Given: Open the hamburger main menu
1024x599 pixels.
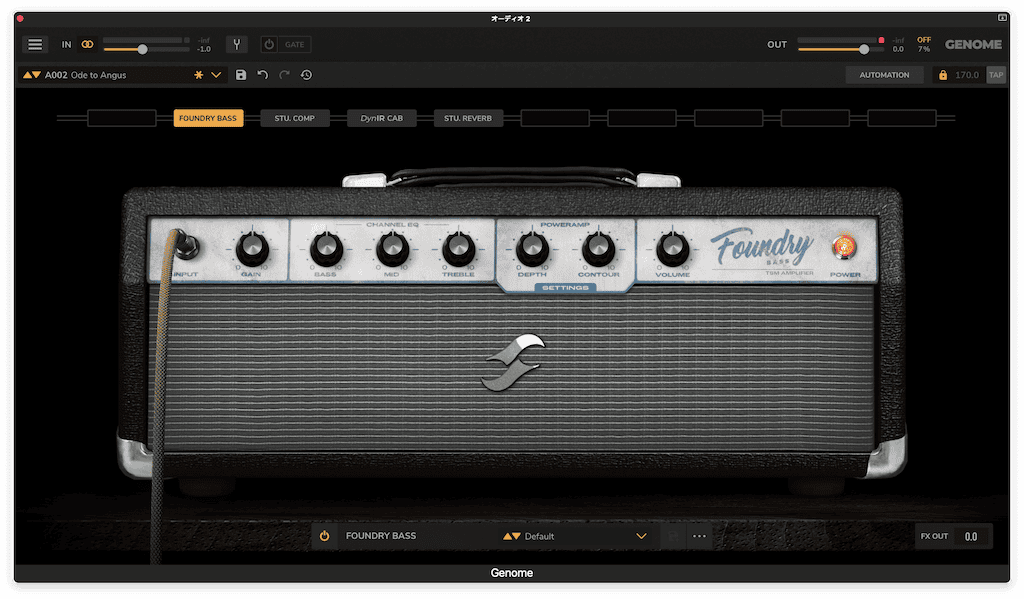Looking at the screenshot, I should [35, 44].
